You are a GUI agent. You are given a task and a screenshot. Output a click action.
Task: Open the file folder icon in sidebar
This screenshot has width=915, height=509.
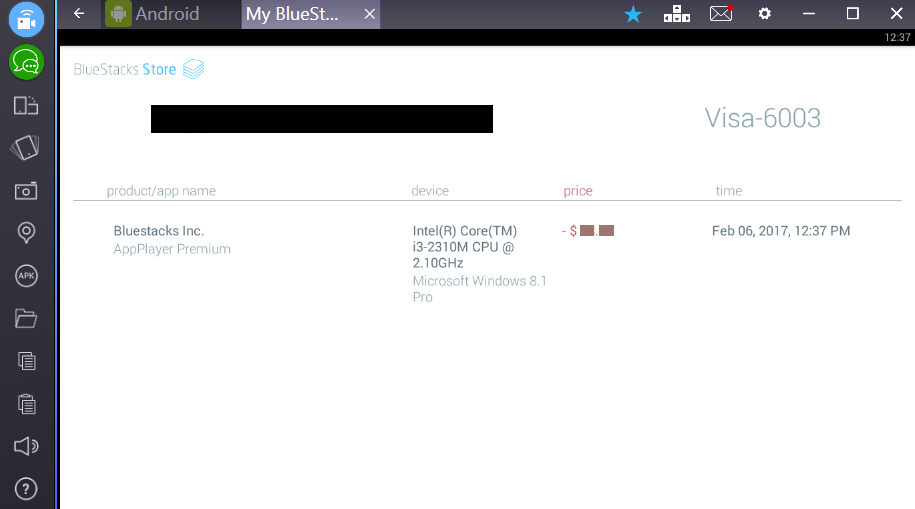[26, 318]
